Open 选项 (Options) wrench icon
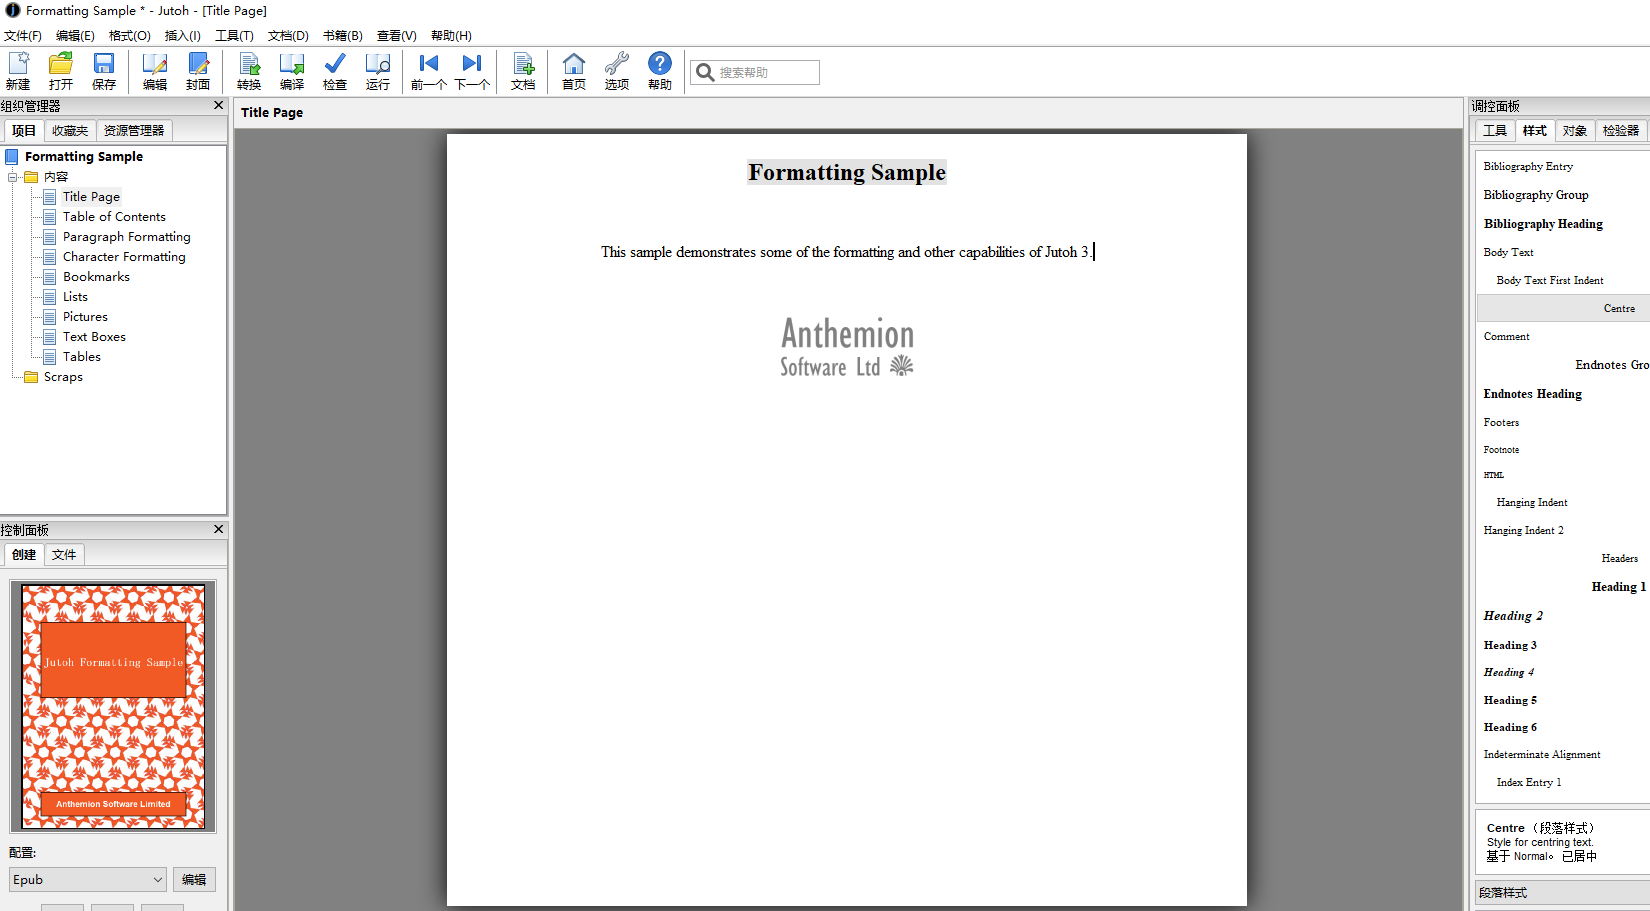The height and width of the screenshot is (911, 1650). click(x=617, y=71)
